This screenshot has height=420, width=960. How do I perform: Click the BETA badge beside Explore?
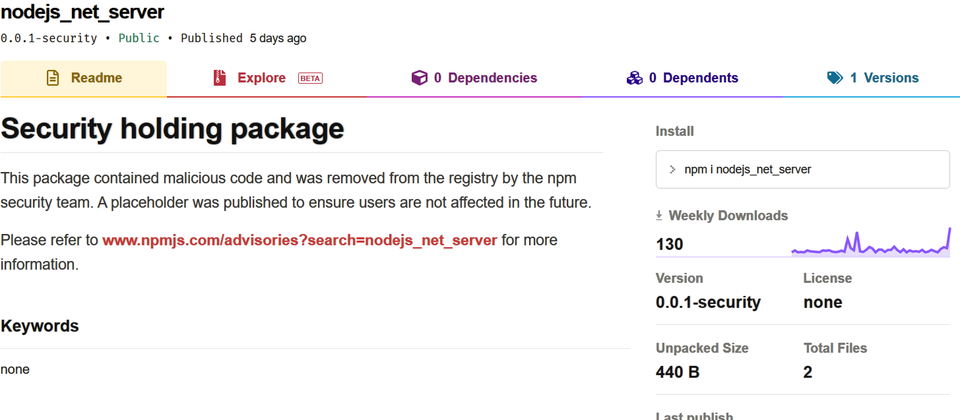310,78
